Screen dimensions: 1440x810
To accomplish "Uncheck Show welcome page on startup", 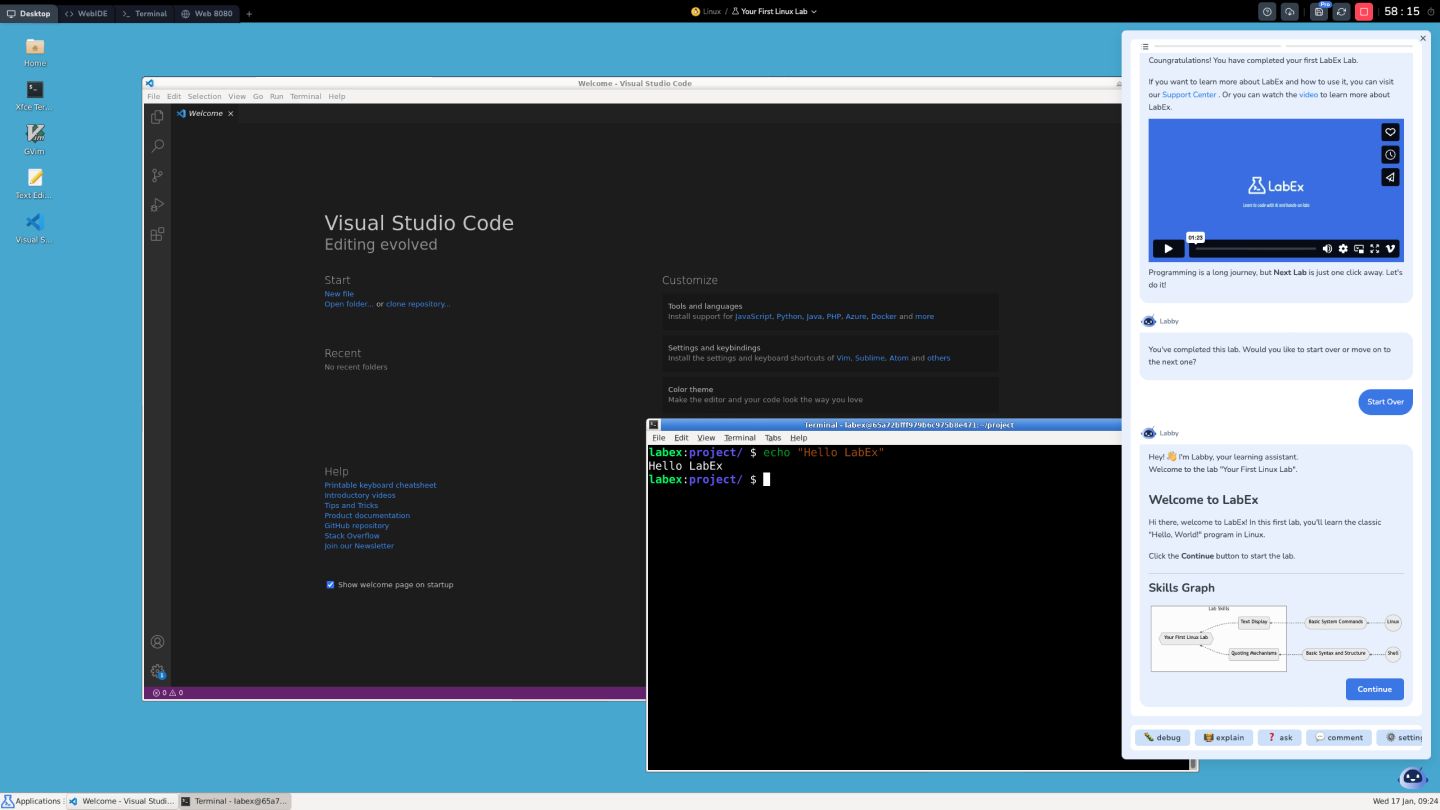I will coord(330,585).
